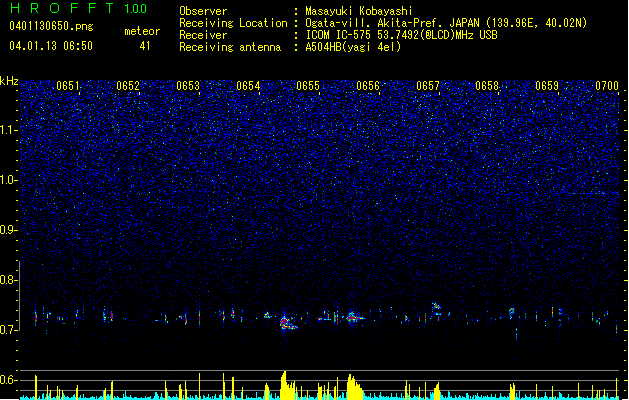Click the 0655 time marker
This screenshot has height=400, width=629.
pyautogui.click(x=308, y=86)
